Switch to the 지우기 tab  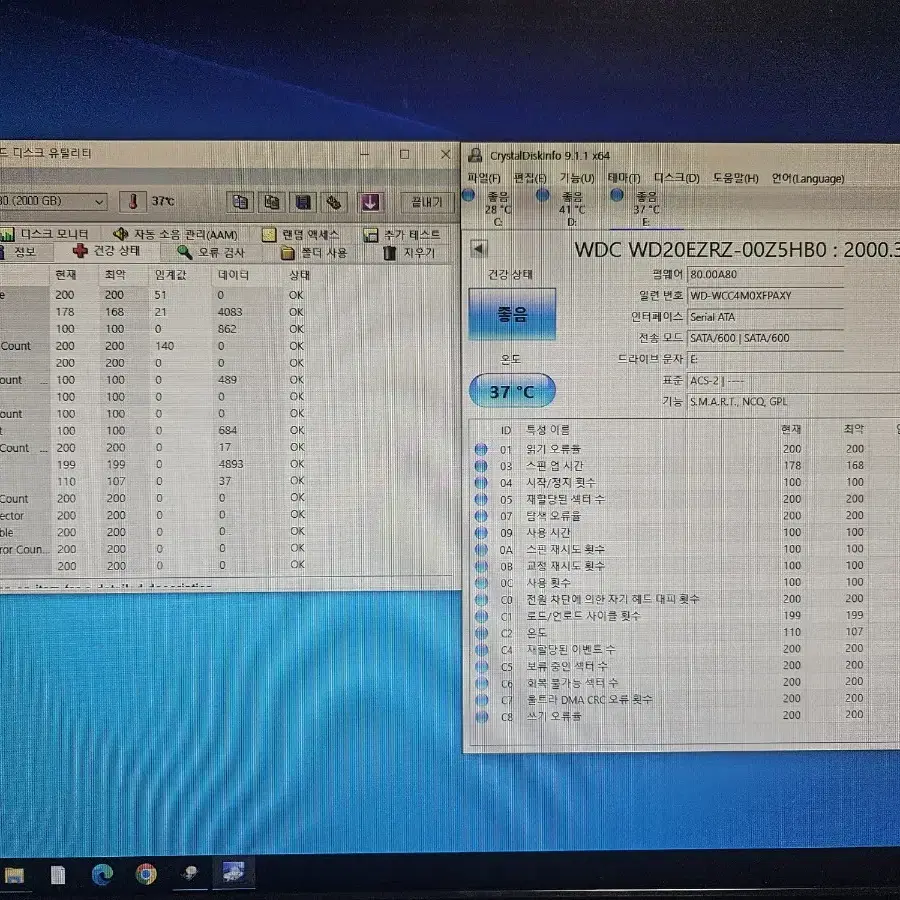(409, 253)
